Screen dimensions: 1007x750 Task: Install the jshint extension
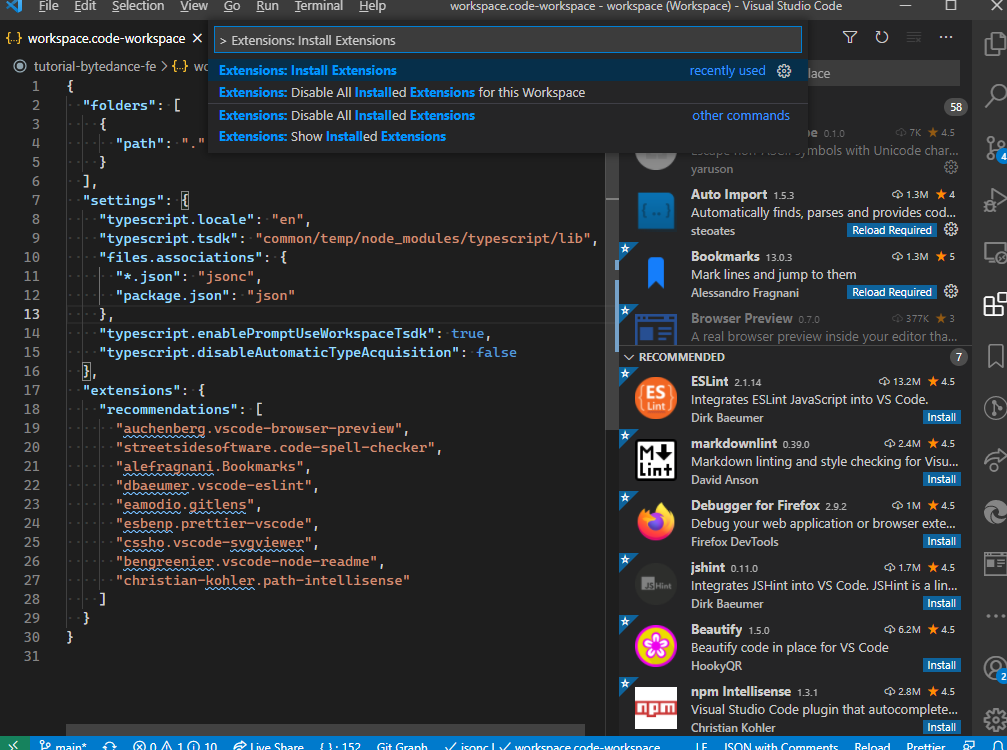941,603
